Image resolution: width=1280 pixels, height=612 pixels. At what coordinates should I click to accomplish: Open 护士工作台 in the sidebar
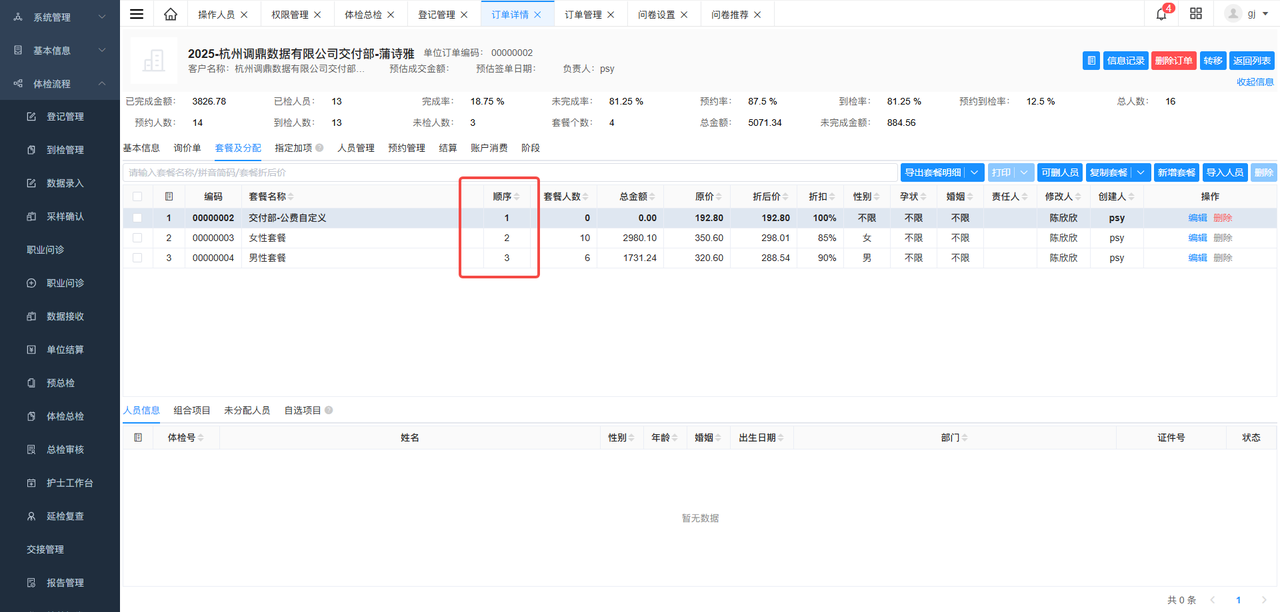[x=69, y=483]
